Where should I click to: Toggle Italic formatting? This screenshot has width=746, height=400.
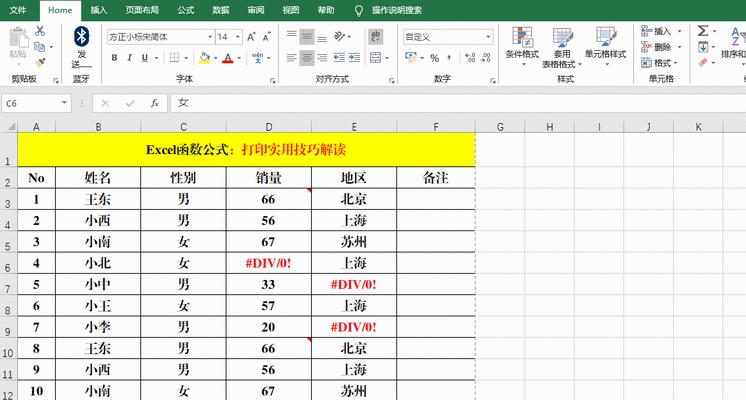(x=129, y=58)
